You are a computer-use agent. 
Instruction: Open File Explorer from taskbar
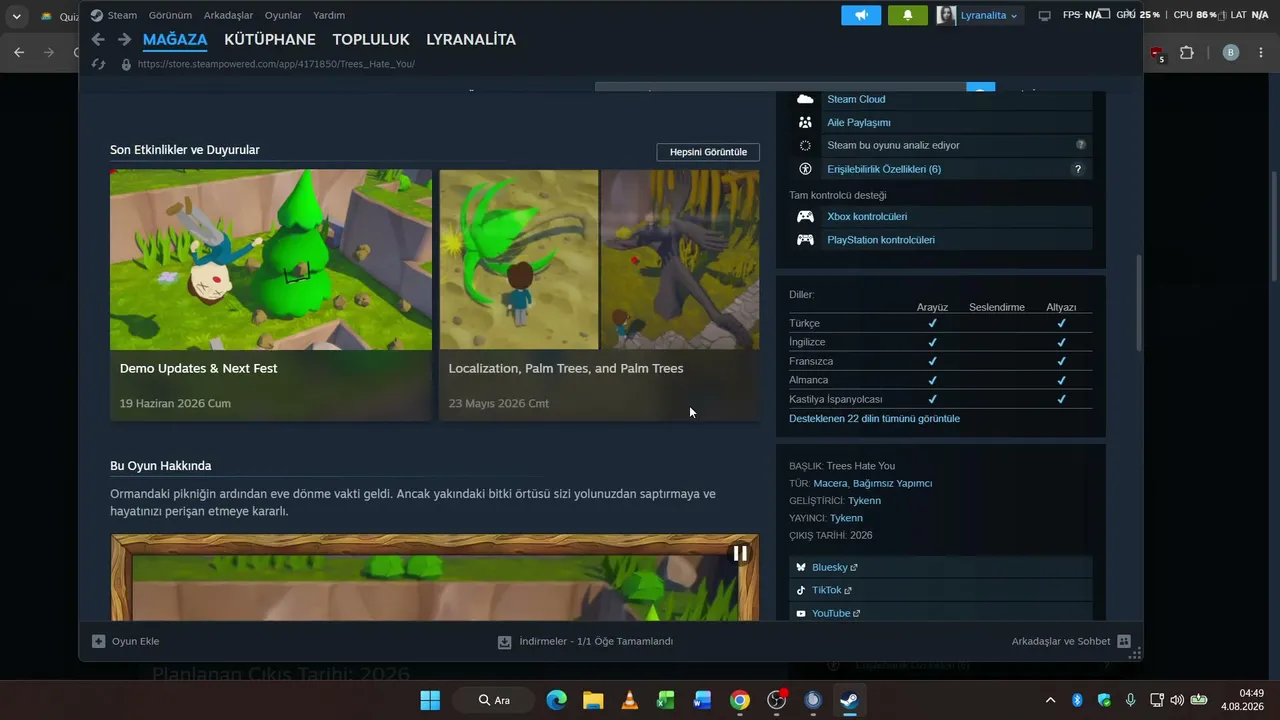pos(593,700)
